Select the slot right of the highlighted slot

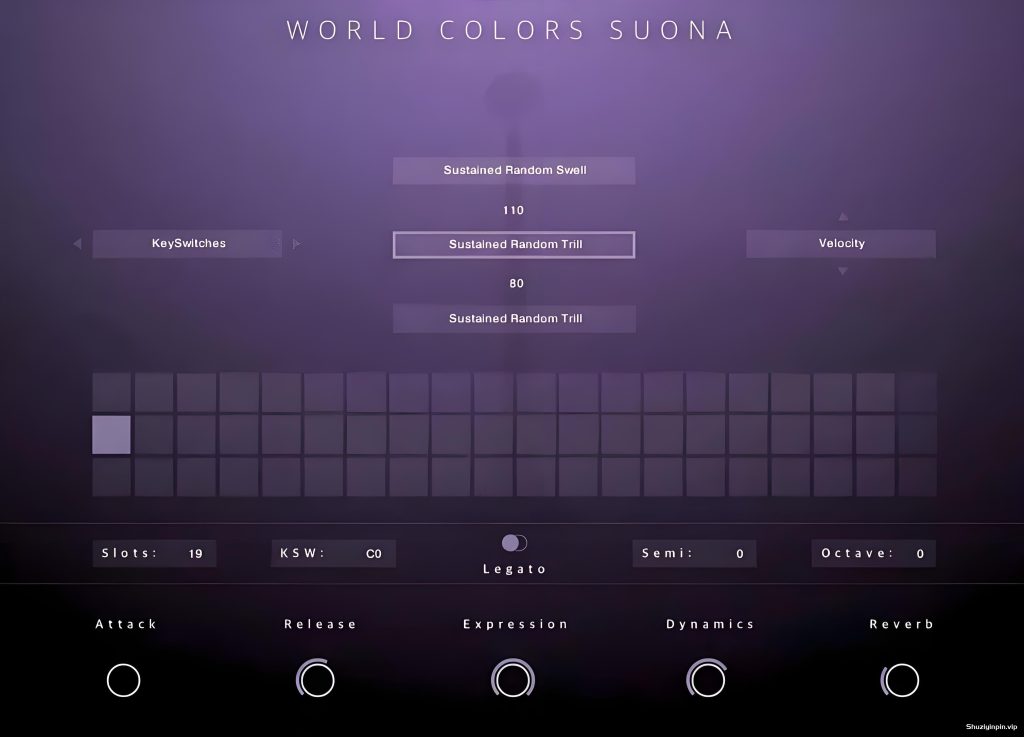click(154, 435)
